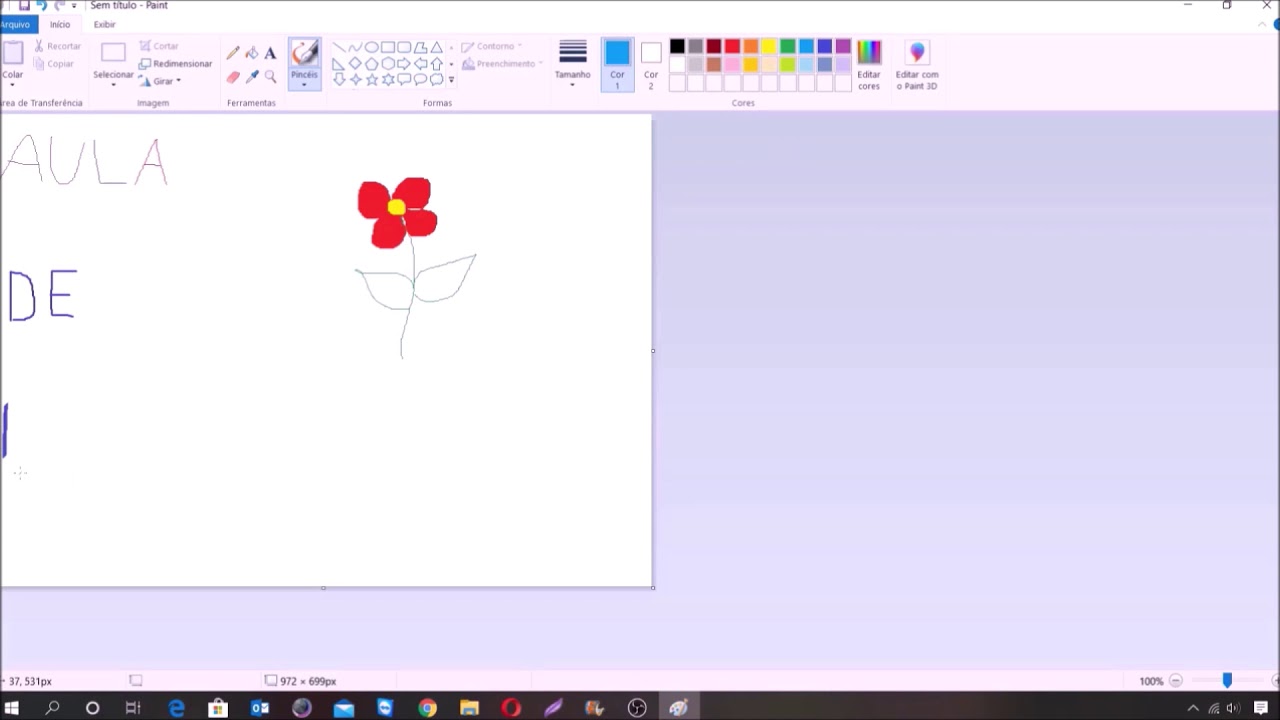Click the Undo arrow in title bar
The height and width of the screenshot is (720, 1280).
click(42, 6)
